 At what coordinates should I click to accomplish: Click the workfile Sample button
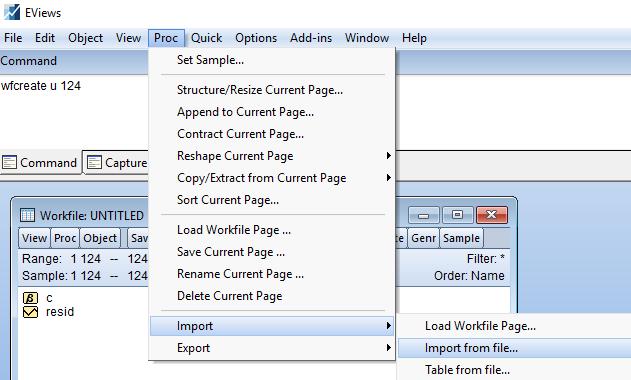(x=461, y=238)
